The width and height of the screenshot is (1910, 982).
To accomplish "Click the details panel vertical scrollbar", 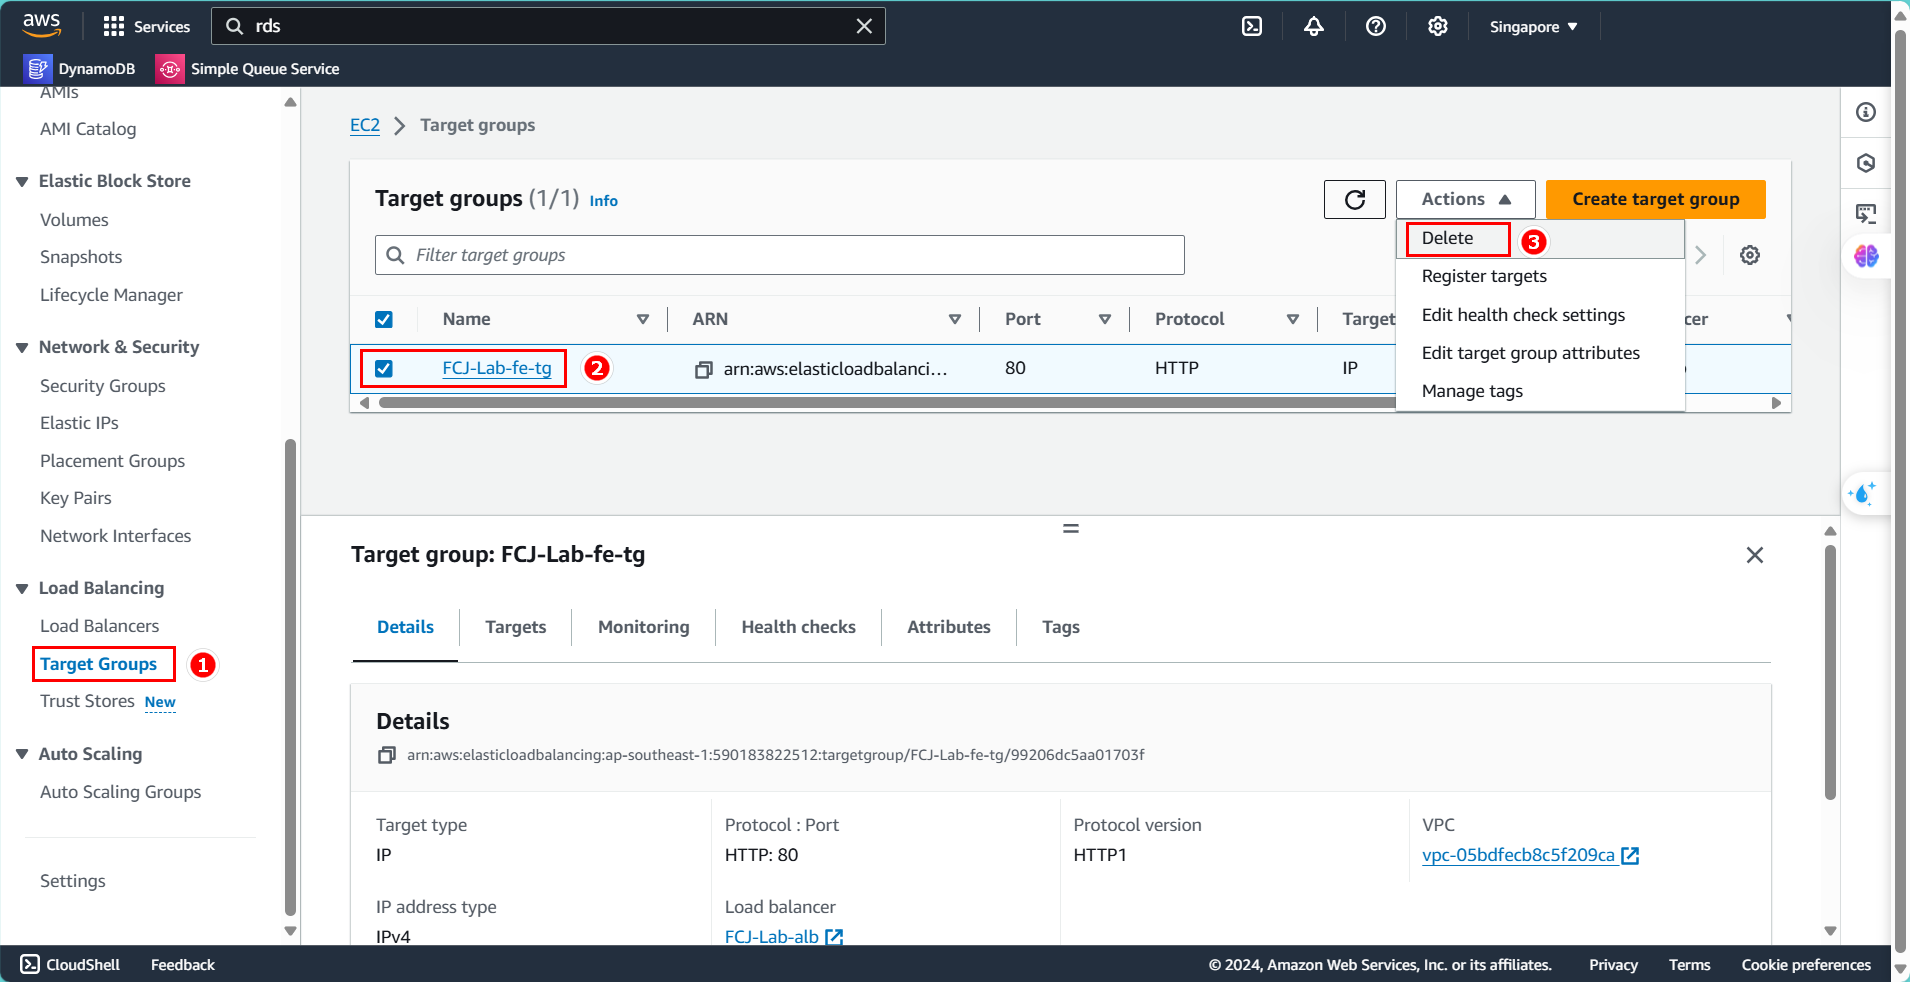I will [1830, 672].
